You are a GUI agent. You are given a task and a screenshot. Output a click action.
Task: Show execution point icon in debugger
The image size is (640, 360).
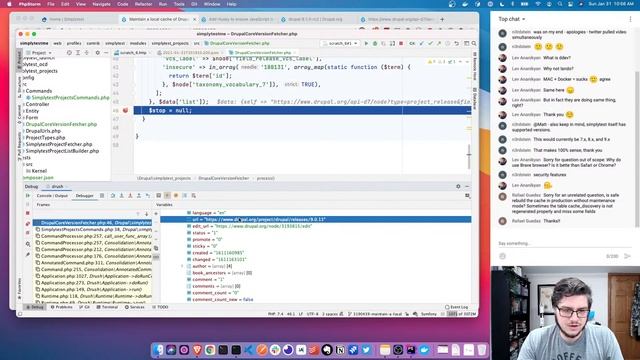tap(102, 196)
